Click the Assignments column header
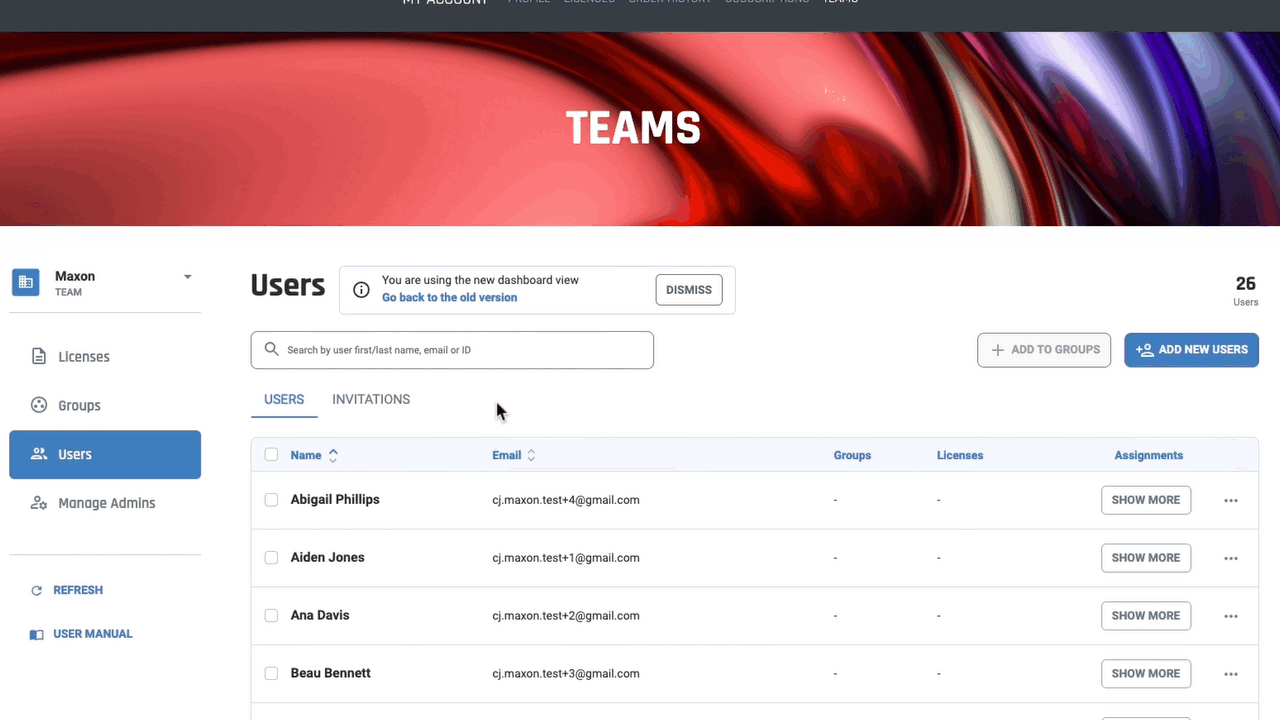 click(1149, 455)
